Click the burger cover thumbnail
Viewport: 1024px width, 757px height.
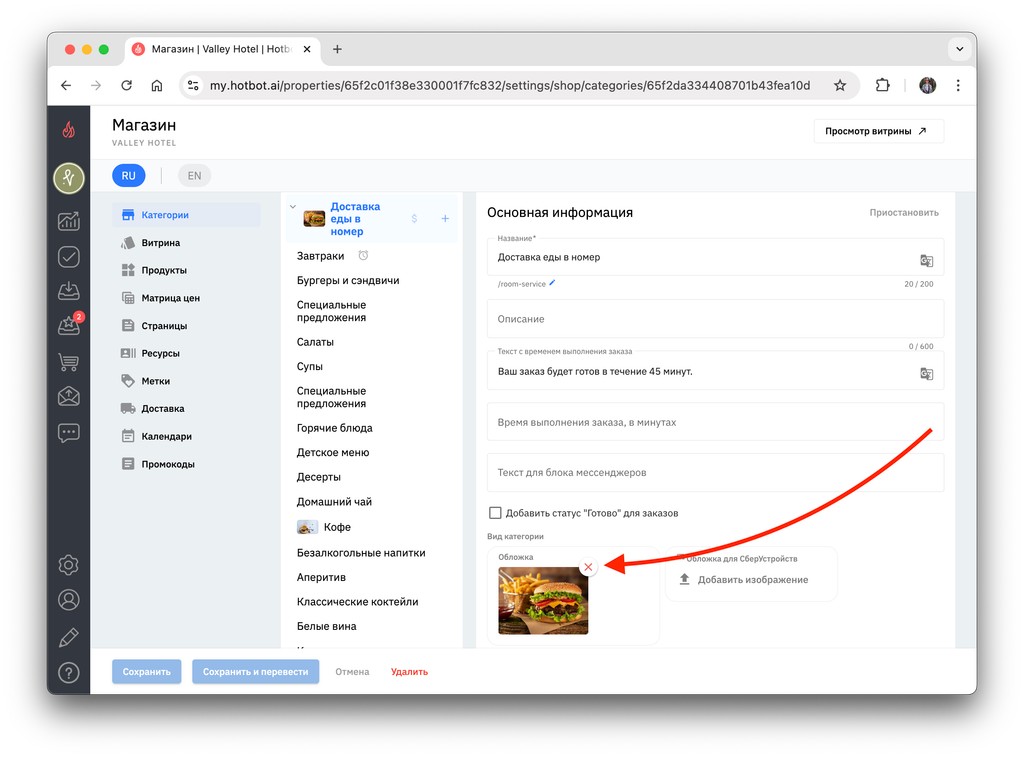coord(543,601)
